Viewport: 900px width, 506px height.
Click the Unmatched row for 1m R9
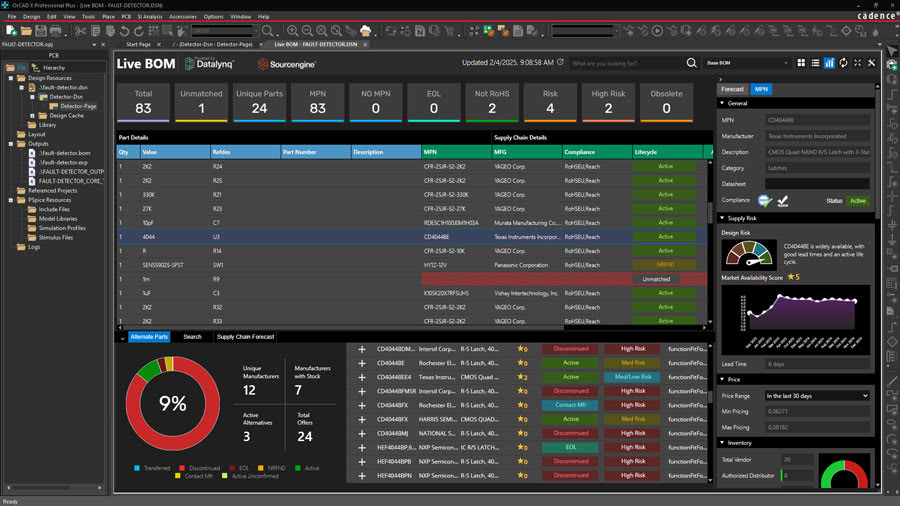click(x=412, y=279)
